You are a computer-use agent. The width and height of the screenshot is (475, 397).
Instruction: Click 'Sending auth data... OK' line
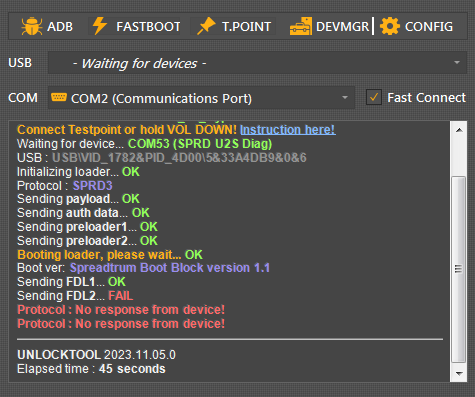click(83, 213)
